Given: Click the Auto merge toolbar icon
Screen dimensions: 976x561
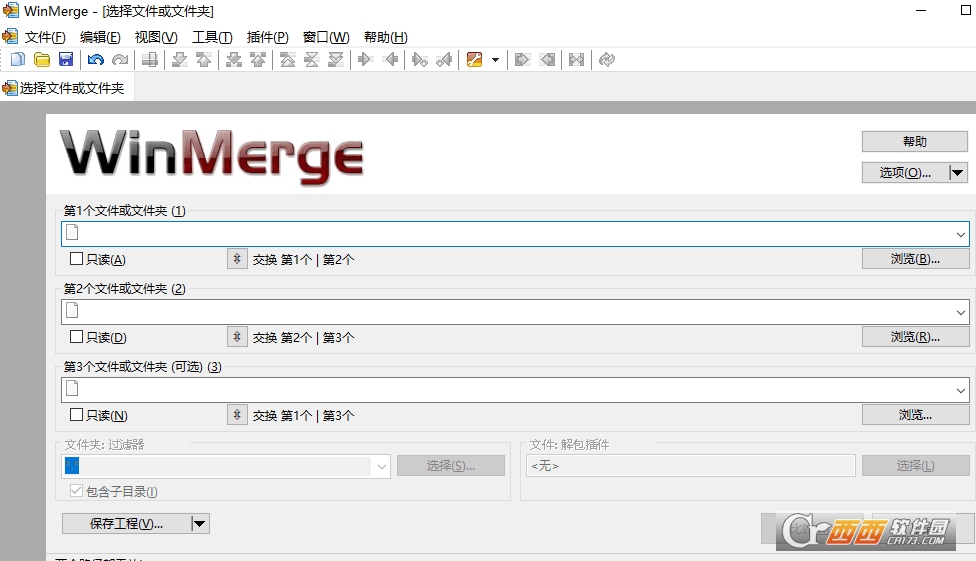Looking at the screenshot, I should coord(577,60).
